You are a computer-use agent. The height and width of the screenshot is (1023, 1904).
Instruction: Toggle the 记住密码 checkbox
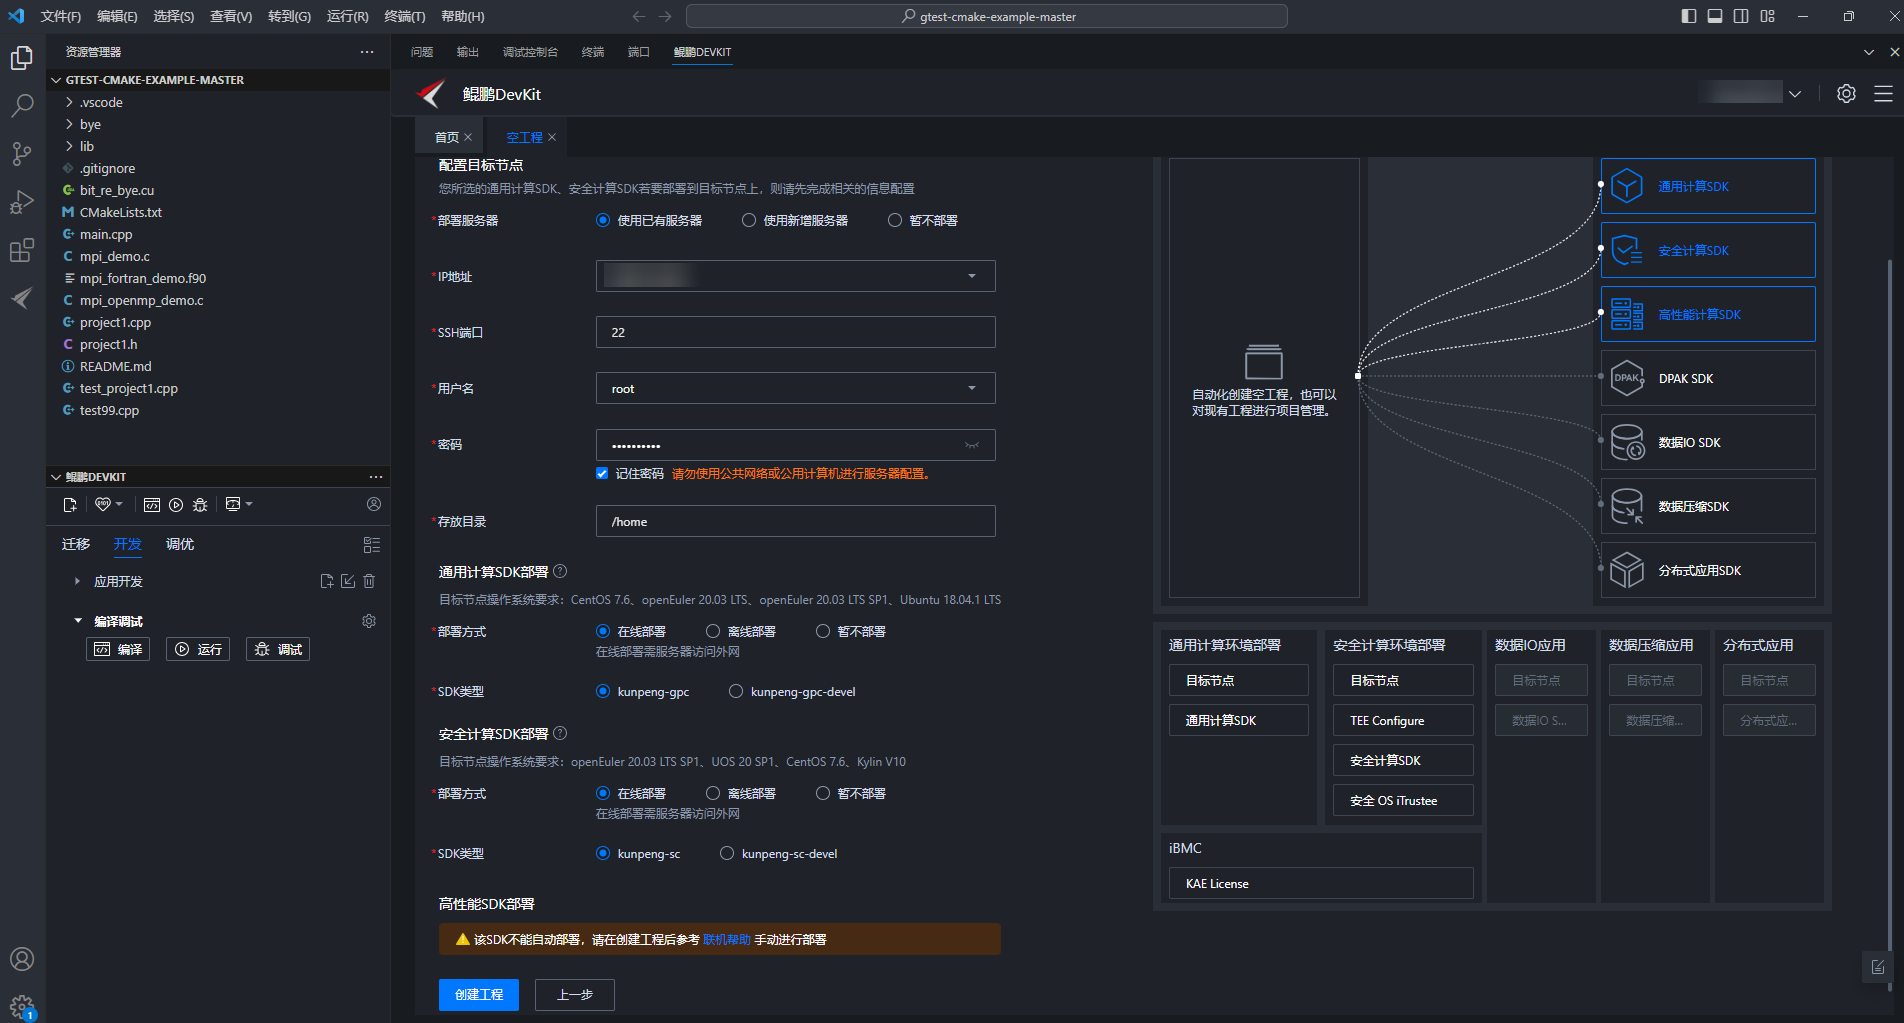click(x=602, y=473)
